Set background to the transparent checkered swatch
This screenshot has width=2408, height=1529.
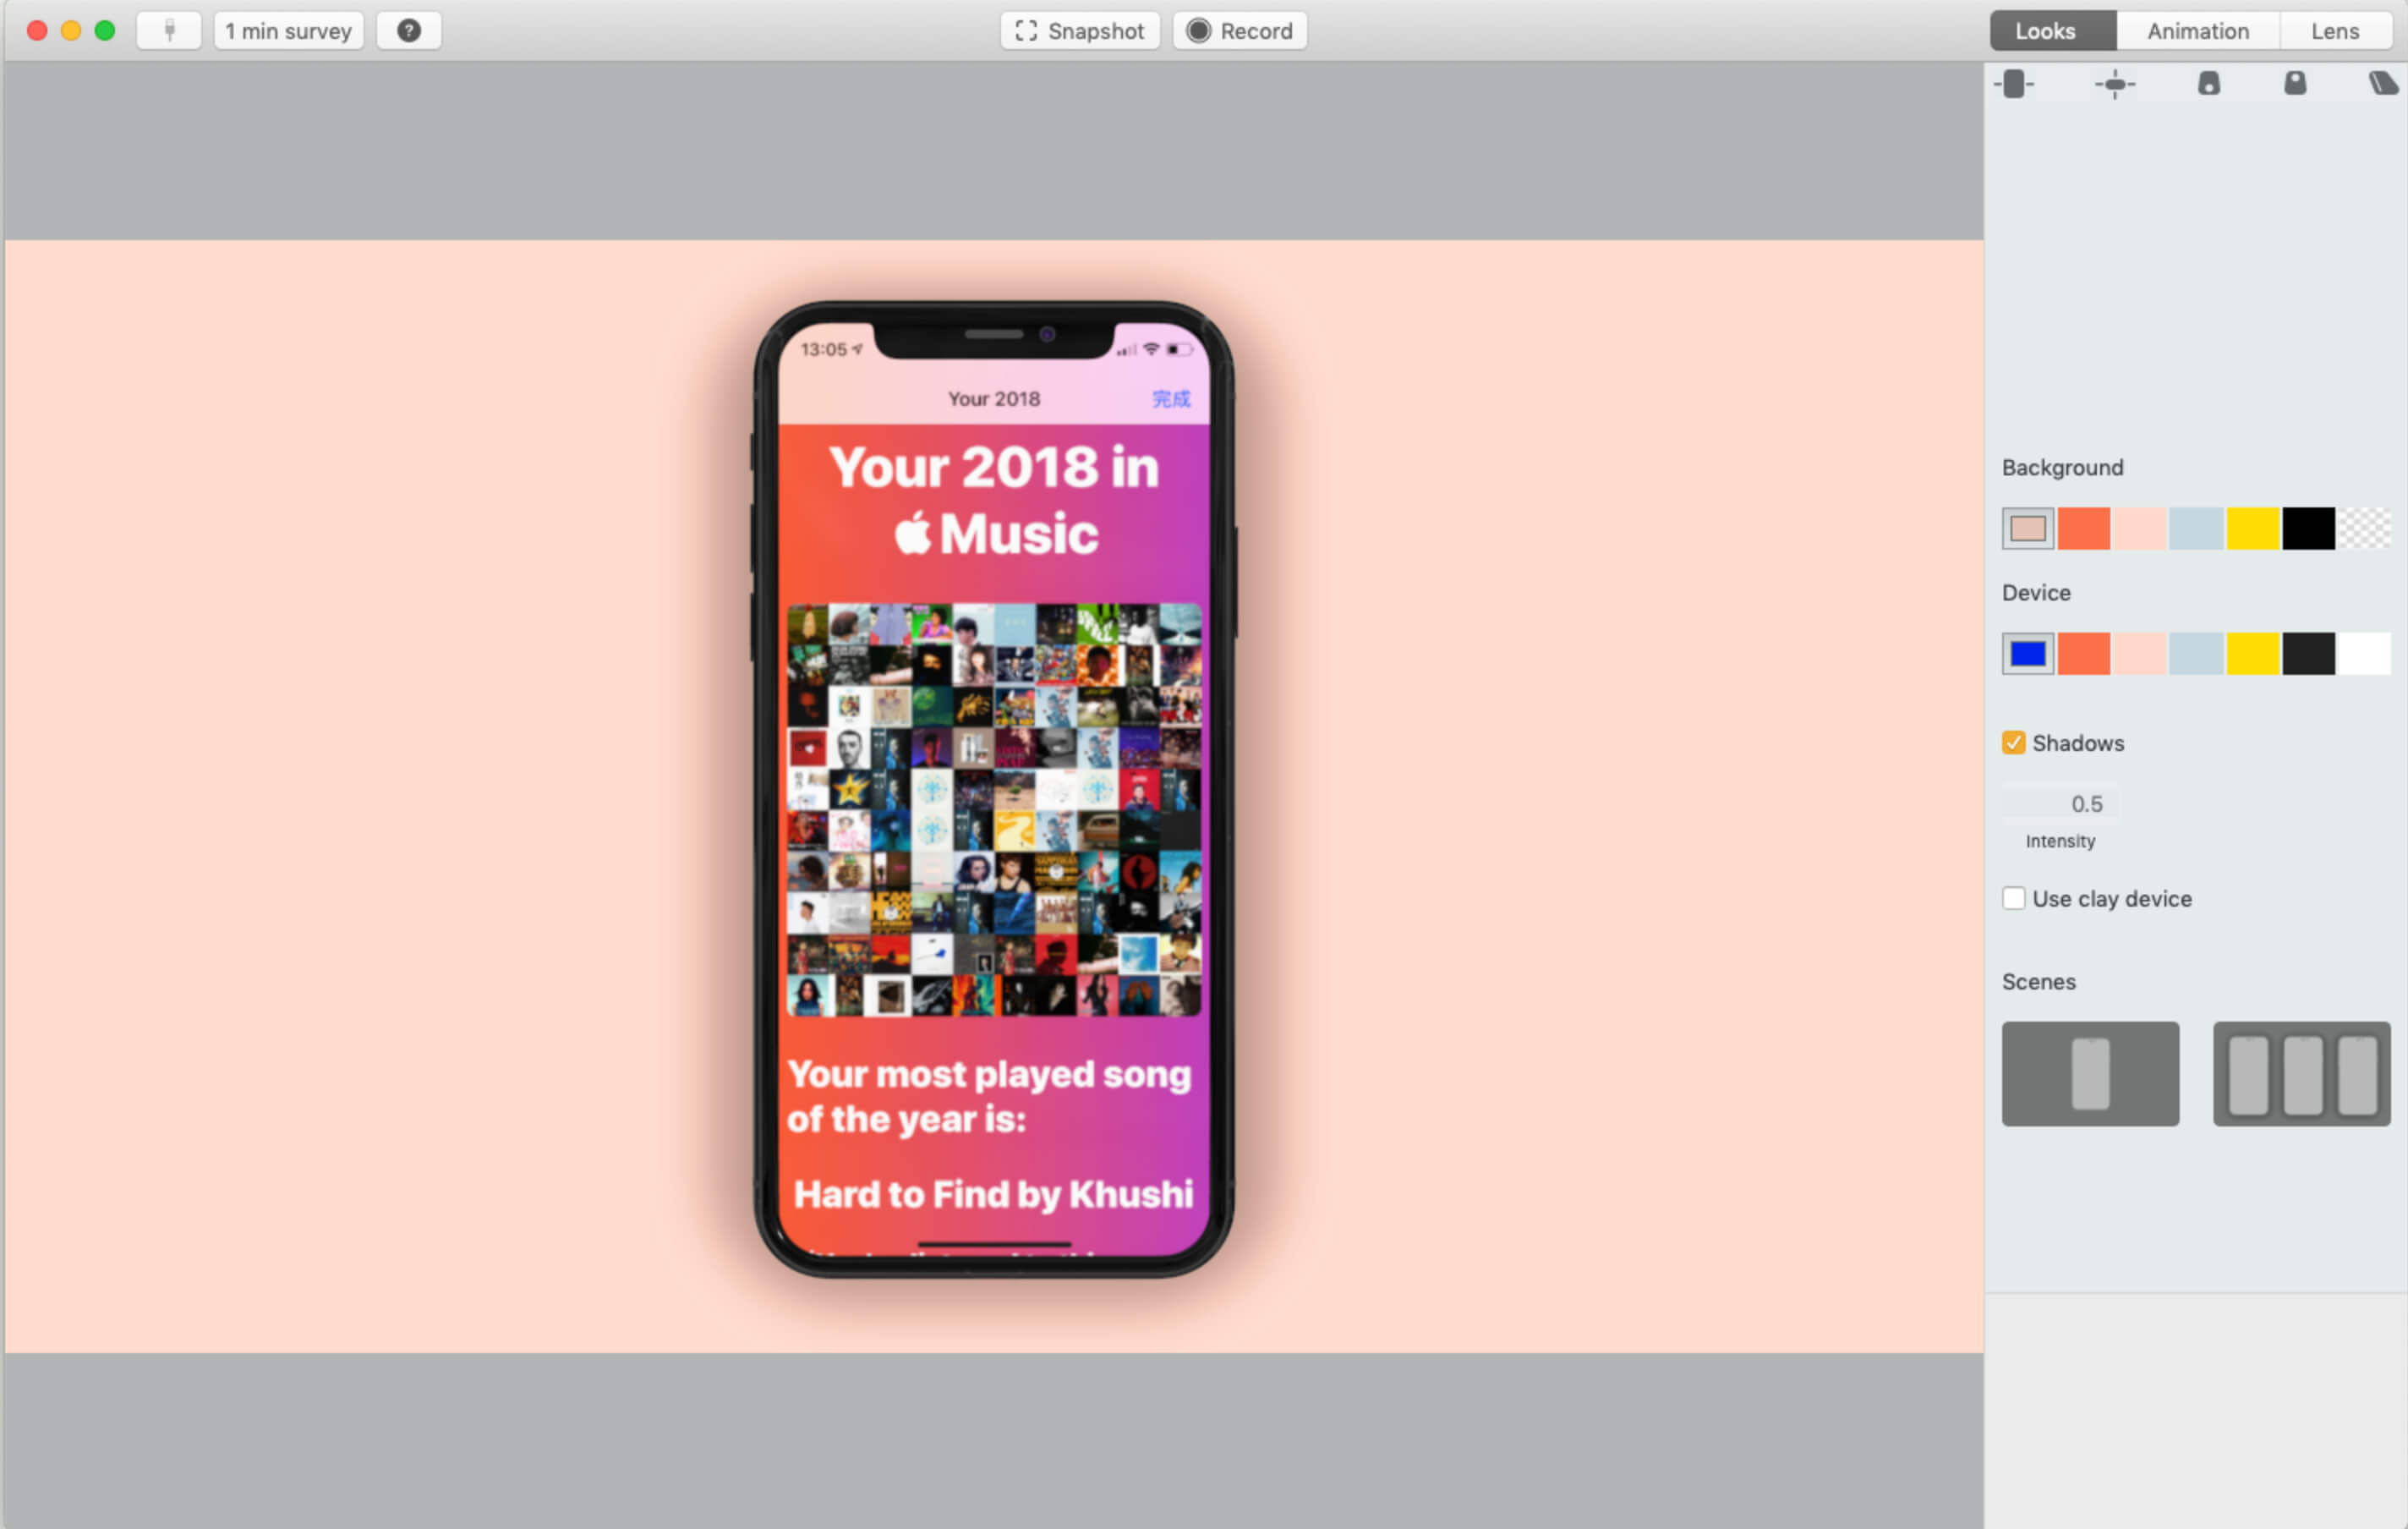click(2365, 528)
